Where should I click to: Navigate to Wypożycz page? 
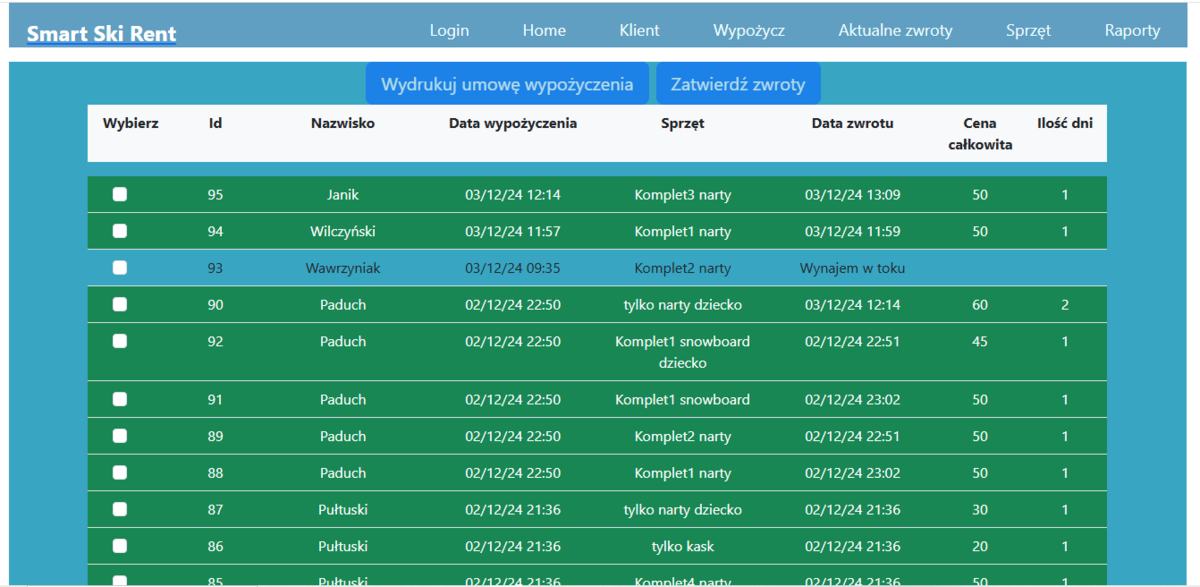pos(749,30)
